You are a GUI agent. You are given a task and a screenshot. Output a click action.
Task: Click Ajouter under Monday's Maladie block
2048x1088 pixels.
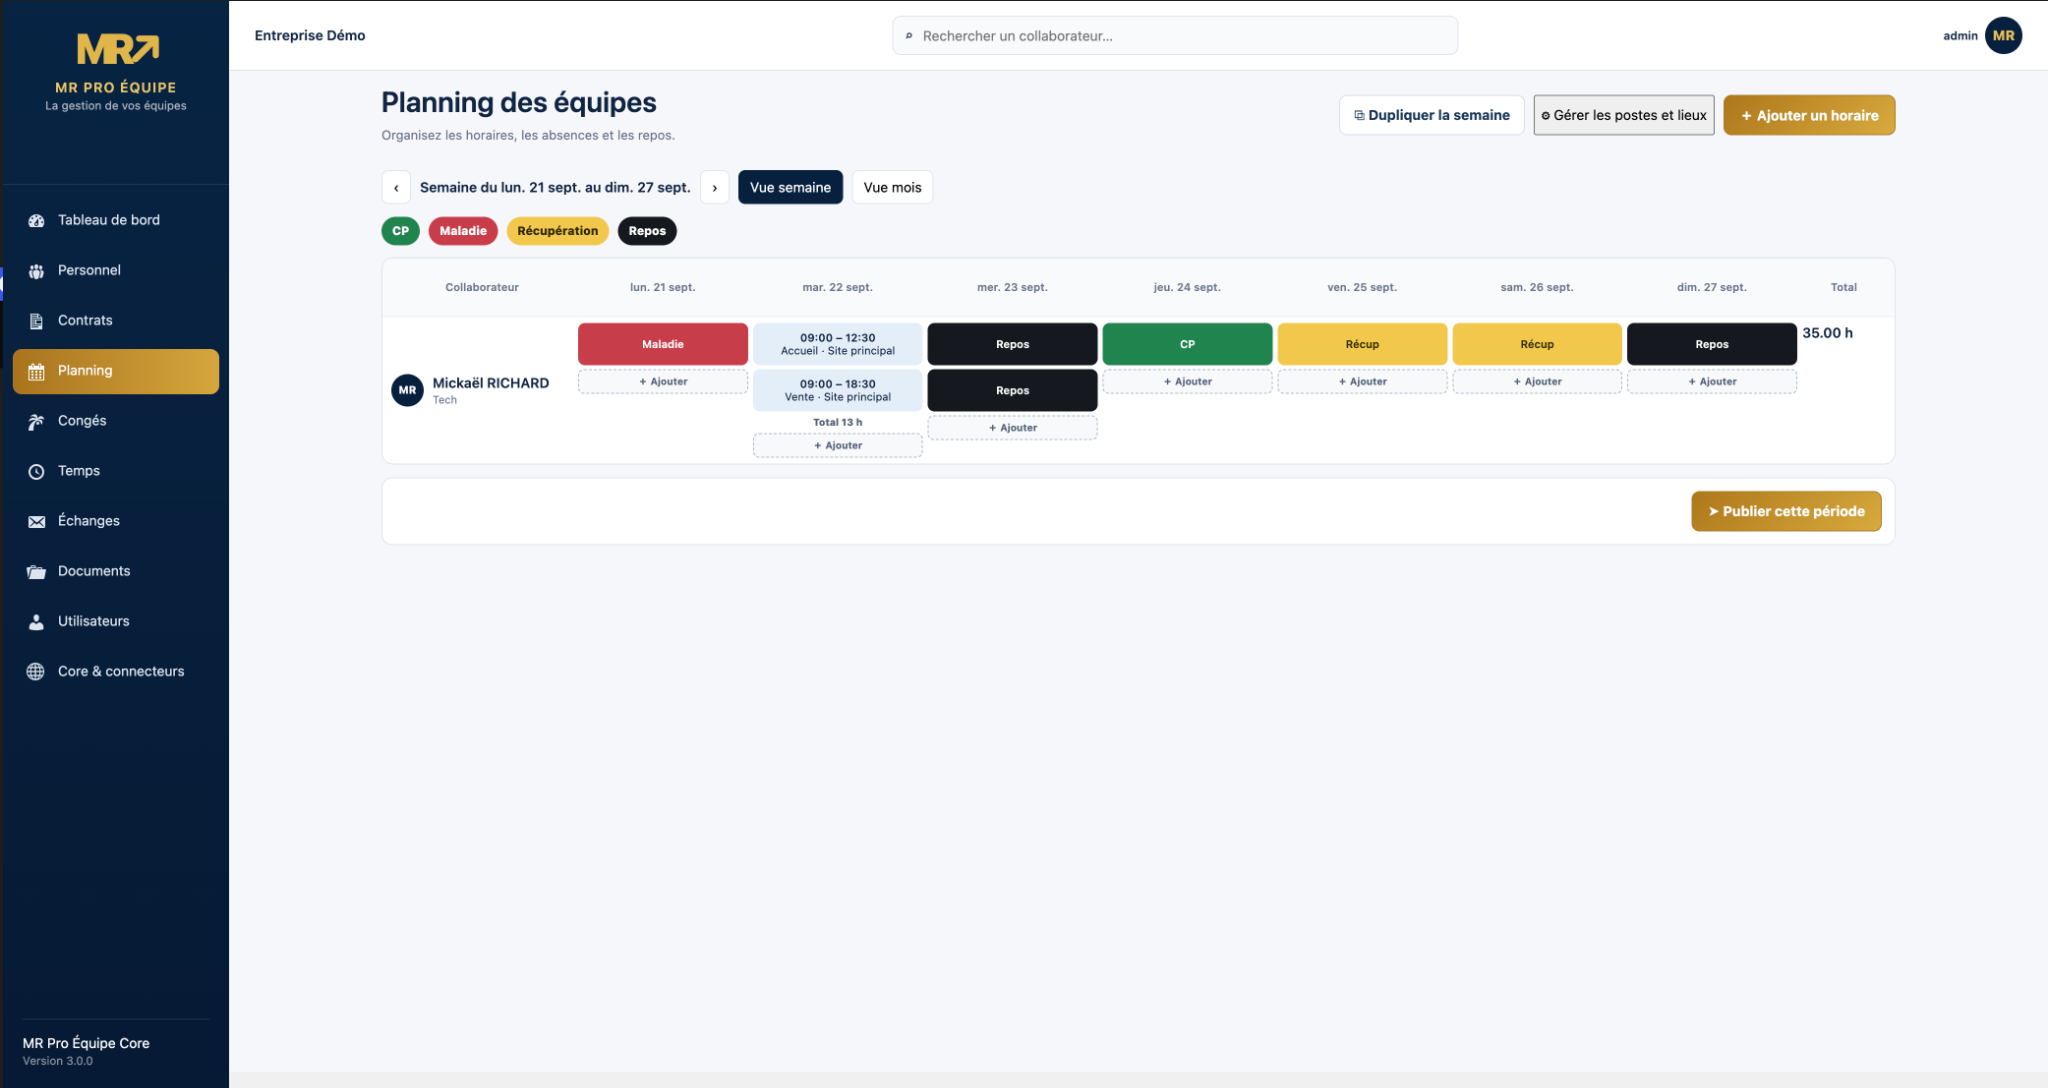pos(663,382)
